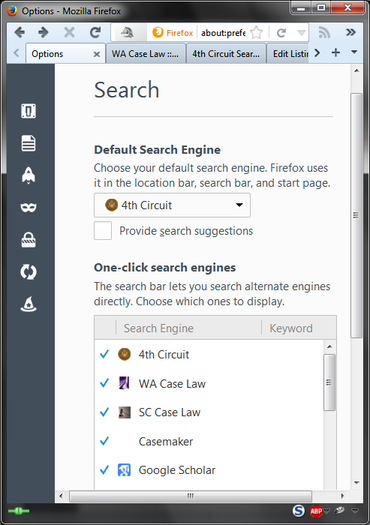Open Security lock icon in sidebar
370x525 pixels.
[x=28, y=240]
